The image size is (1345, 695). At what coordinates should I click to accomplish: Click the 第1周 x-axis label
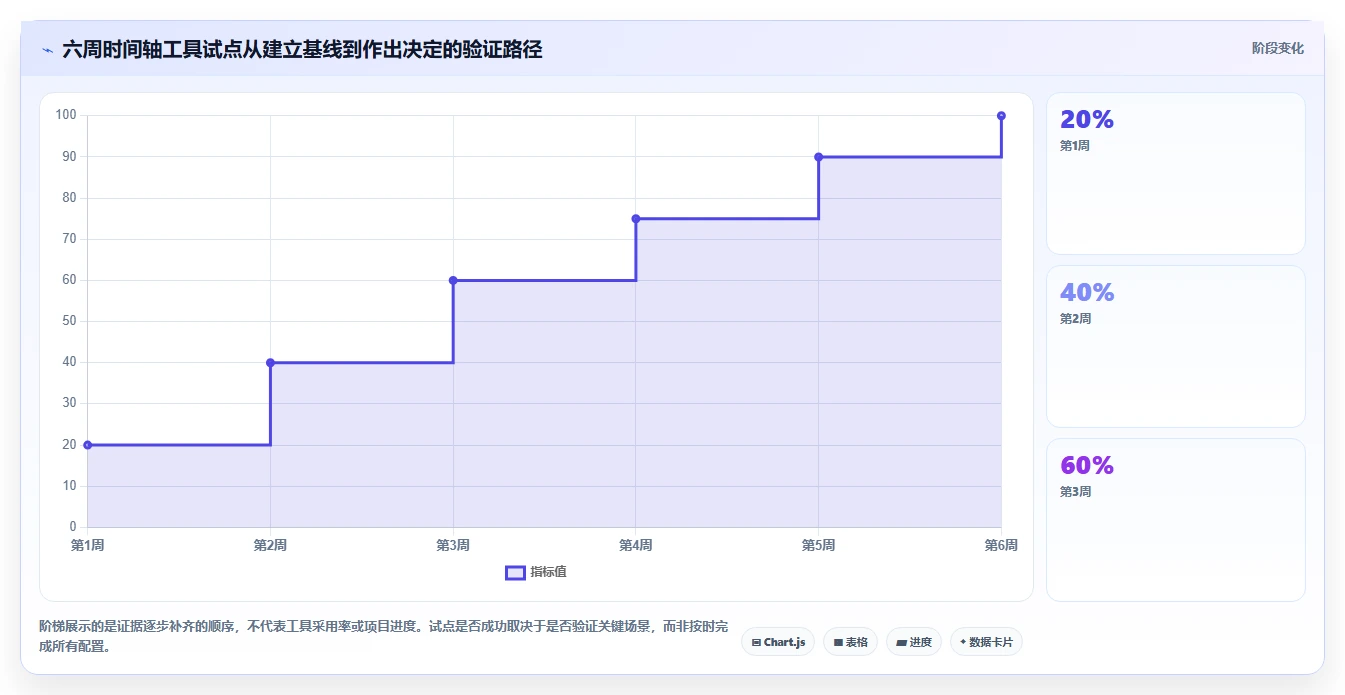click(x=88, y=546)
